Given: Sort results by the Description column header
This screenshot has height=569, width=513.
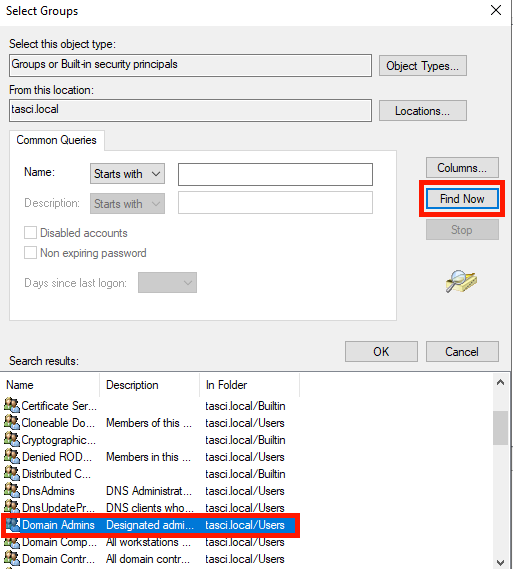Looking at the screenshot, I should (x=149, y=385).
